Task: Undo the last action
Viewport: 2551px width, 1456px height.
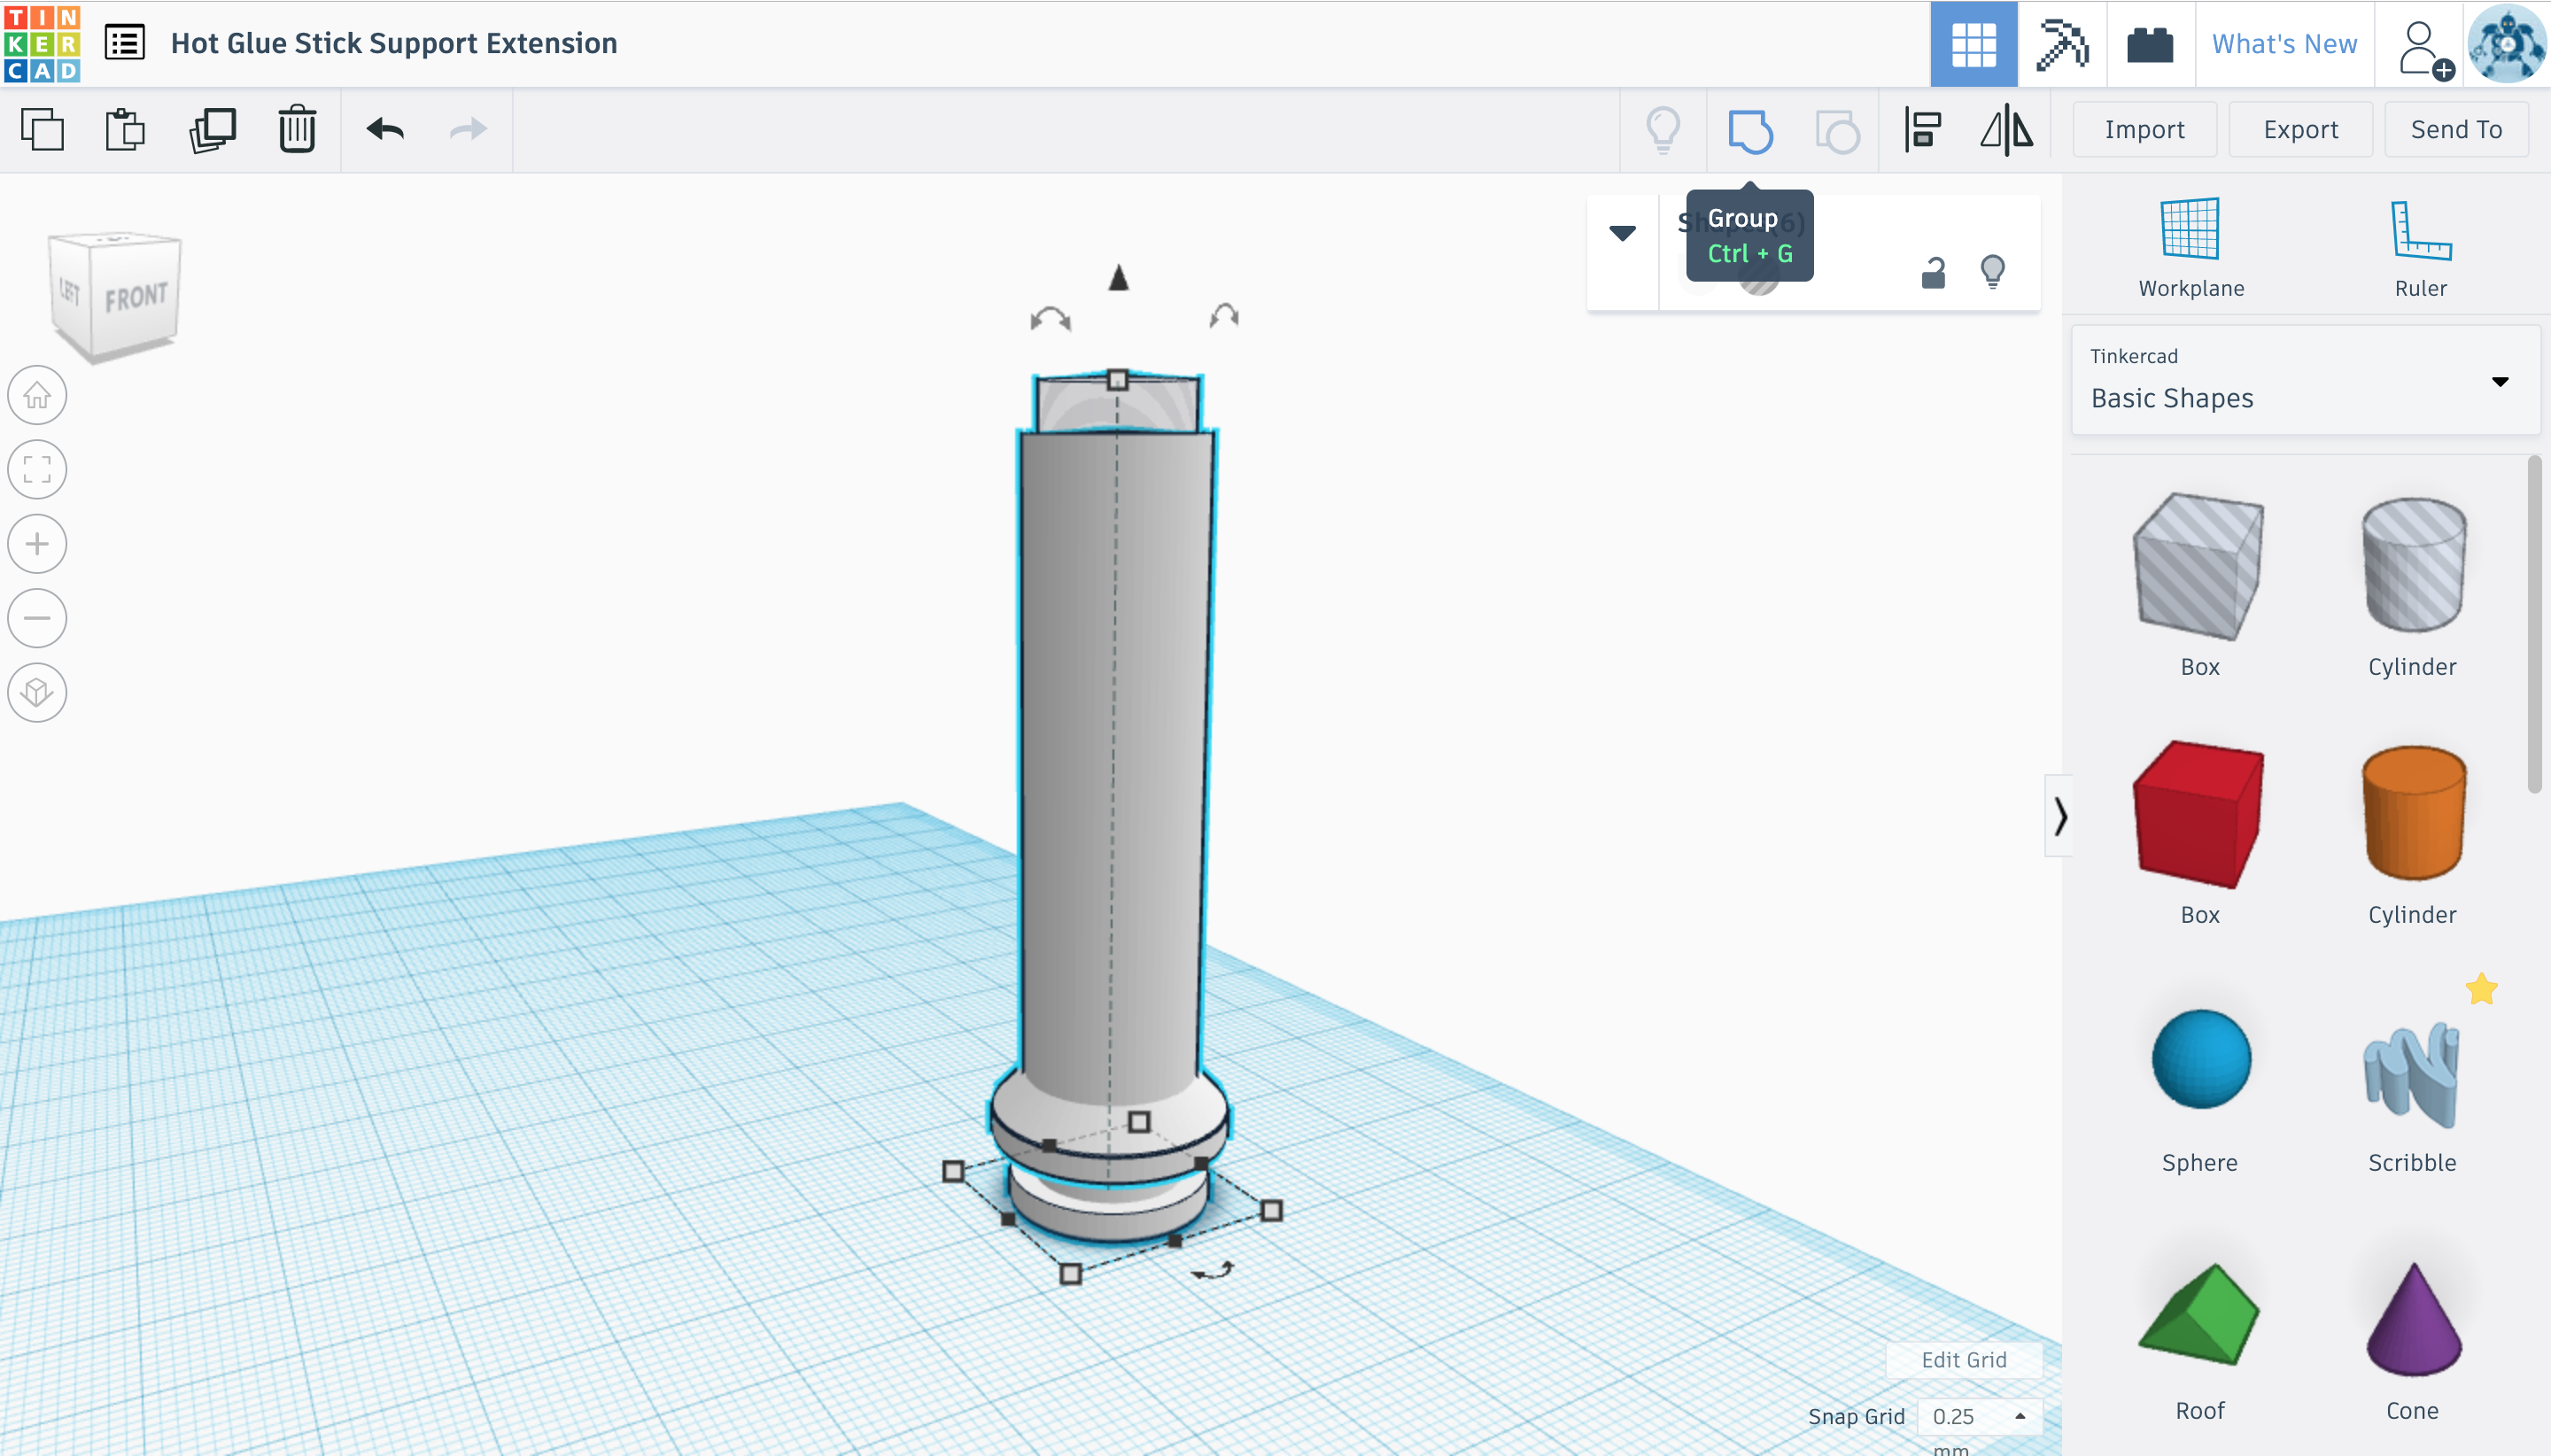Action: (385, 130)
